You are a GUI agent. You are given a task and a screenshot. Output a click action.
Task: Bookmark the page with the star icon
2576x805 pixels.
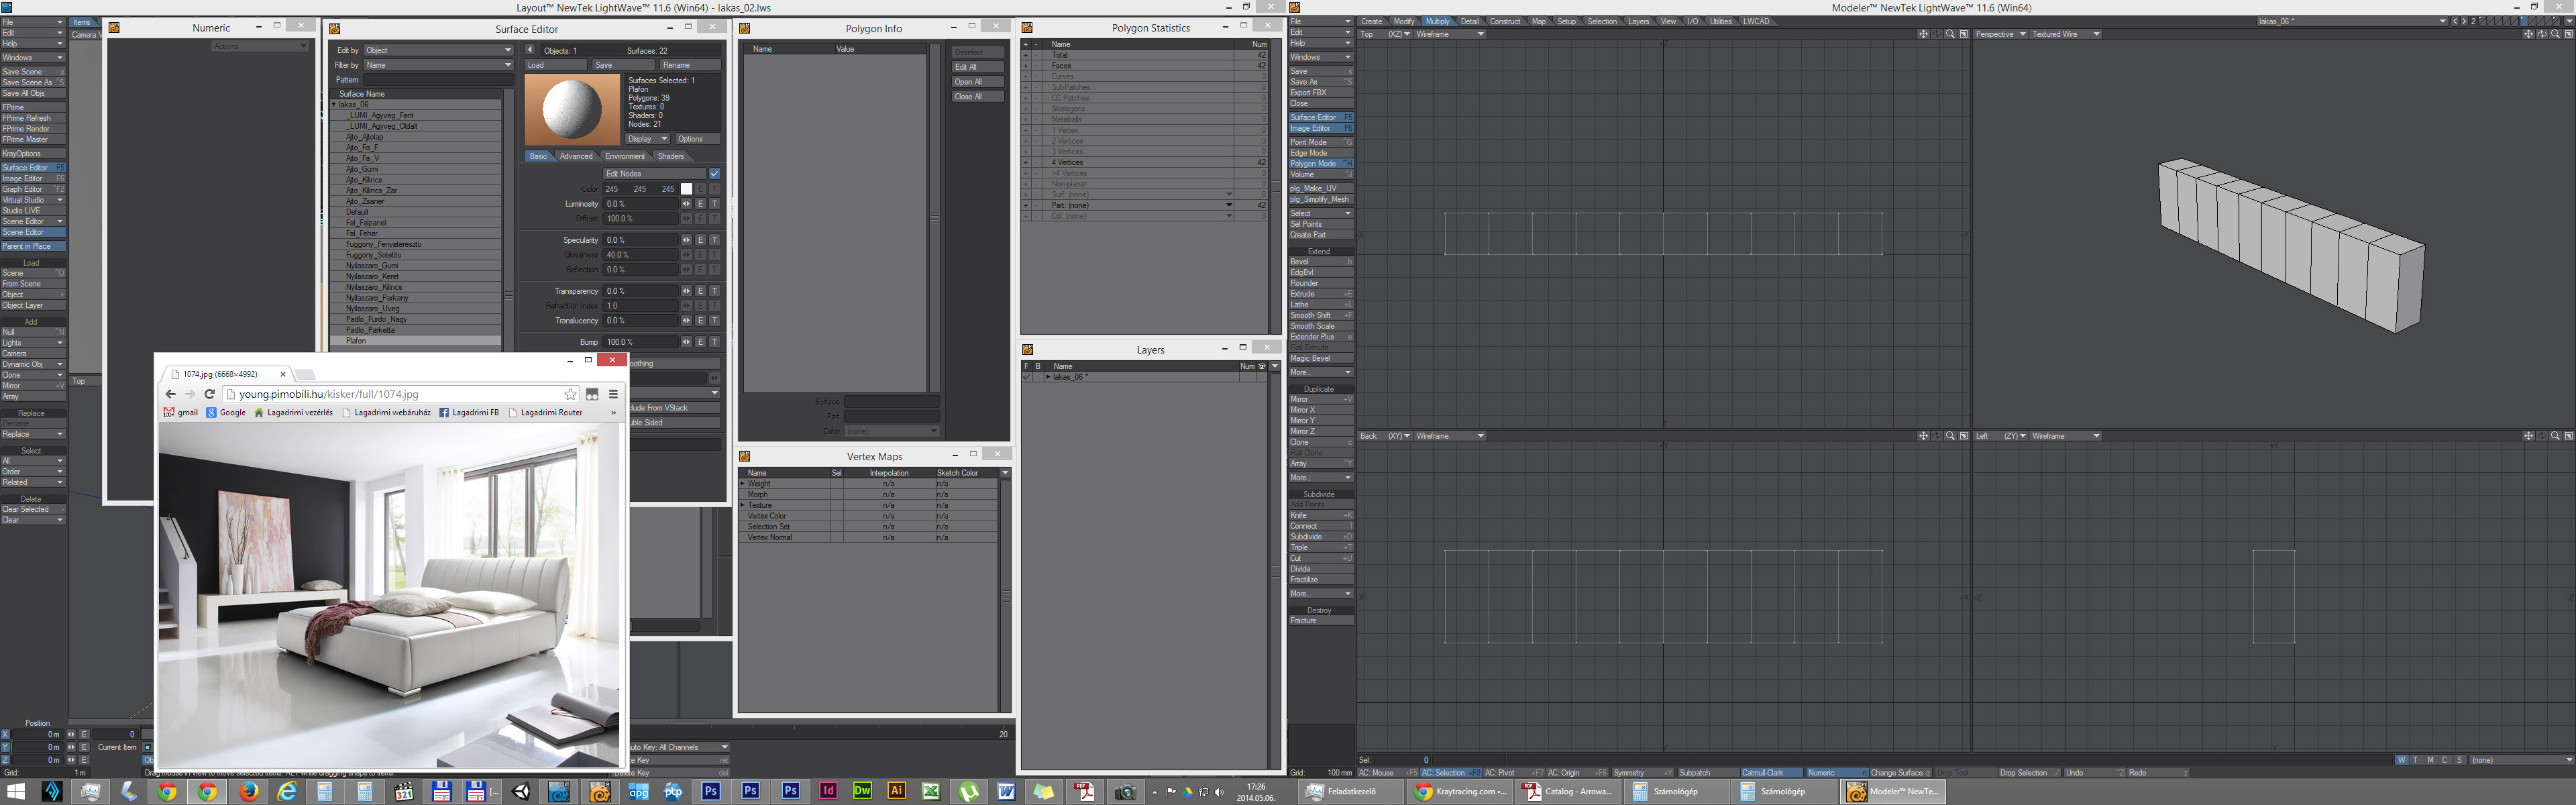pos(570,394)
